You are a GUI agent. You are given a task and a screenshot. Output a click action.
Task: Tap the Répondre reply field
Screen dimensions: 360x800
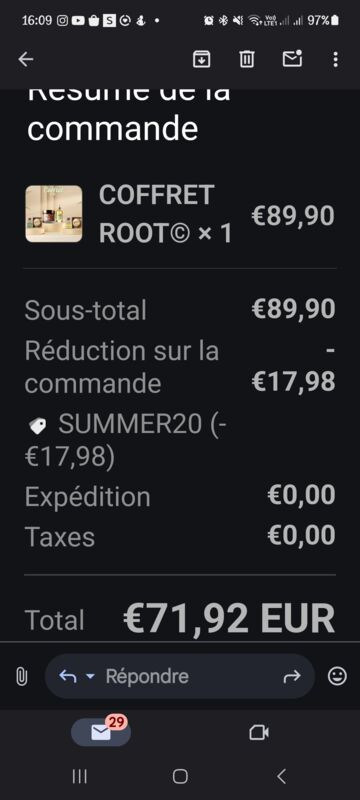click(180, 677)
